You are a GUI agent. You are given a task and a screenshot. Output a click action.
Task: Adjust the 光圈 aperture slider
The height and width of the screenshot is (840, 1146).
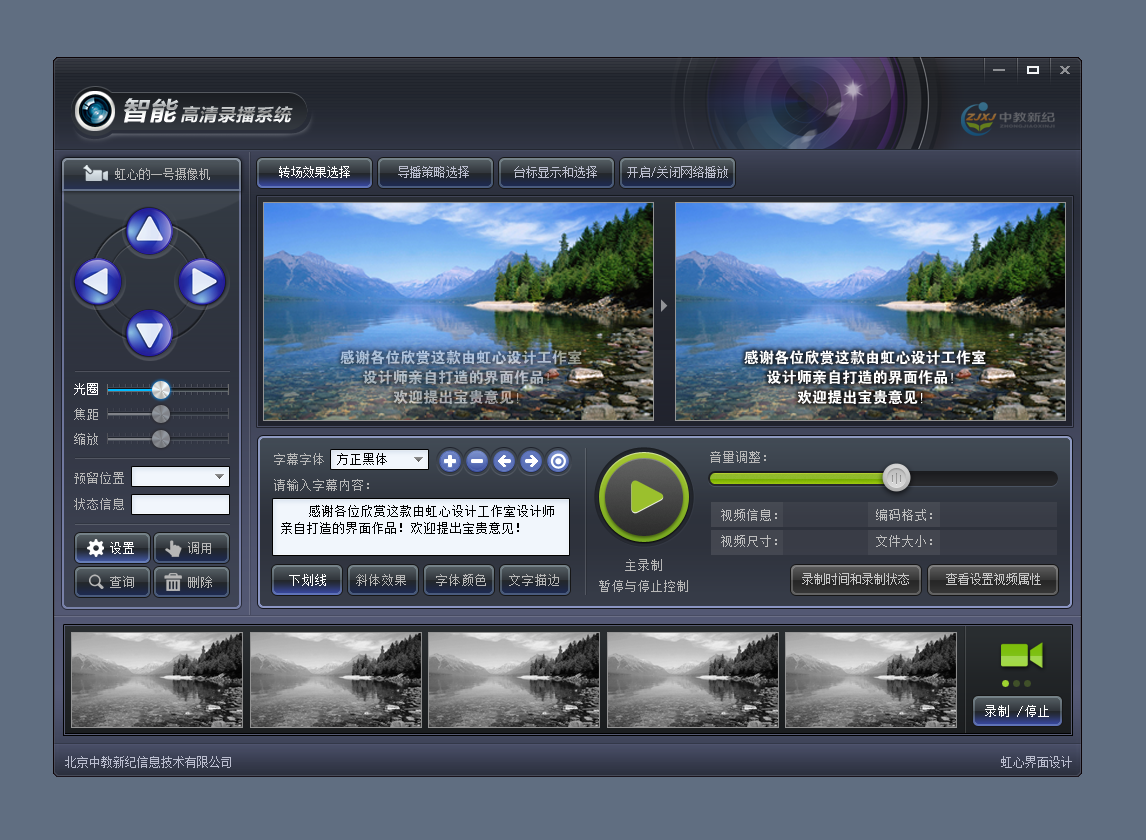168,390
